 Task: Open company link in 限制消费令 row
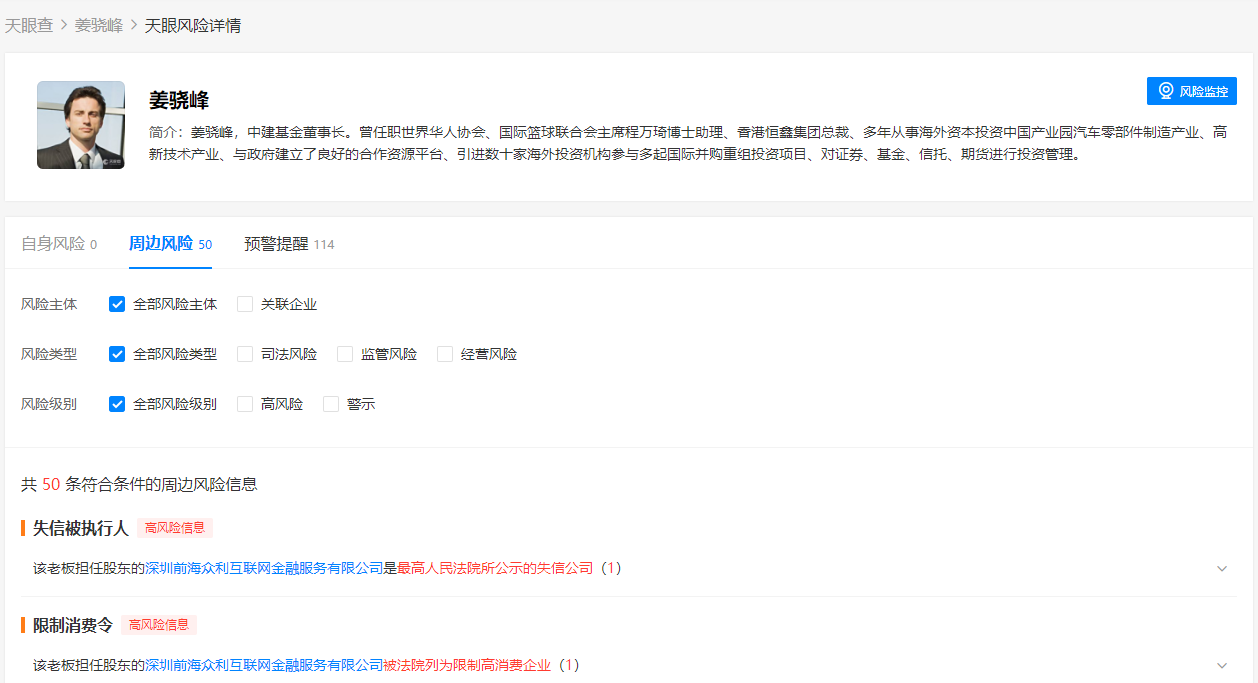click(265, 665)
